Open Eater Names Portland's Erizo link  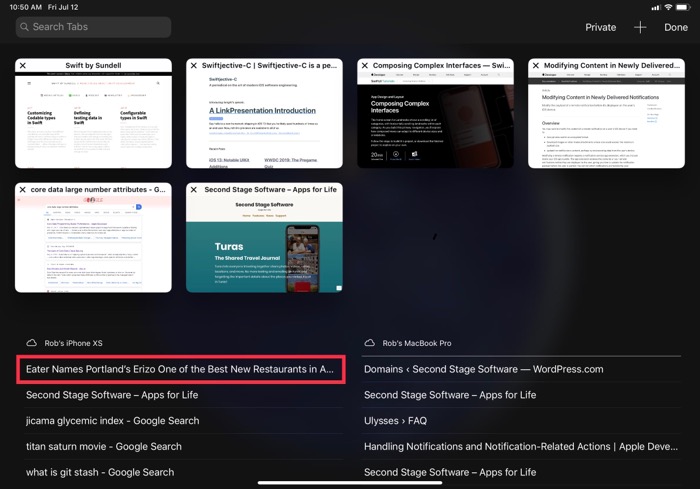coord(180,369)
